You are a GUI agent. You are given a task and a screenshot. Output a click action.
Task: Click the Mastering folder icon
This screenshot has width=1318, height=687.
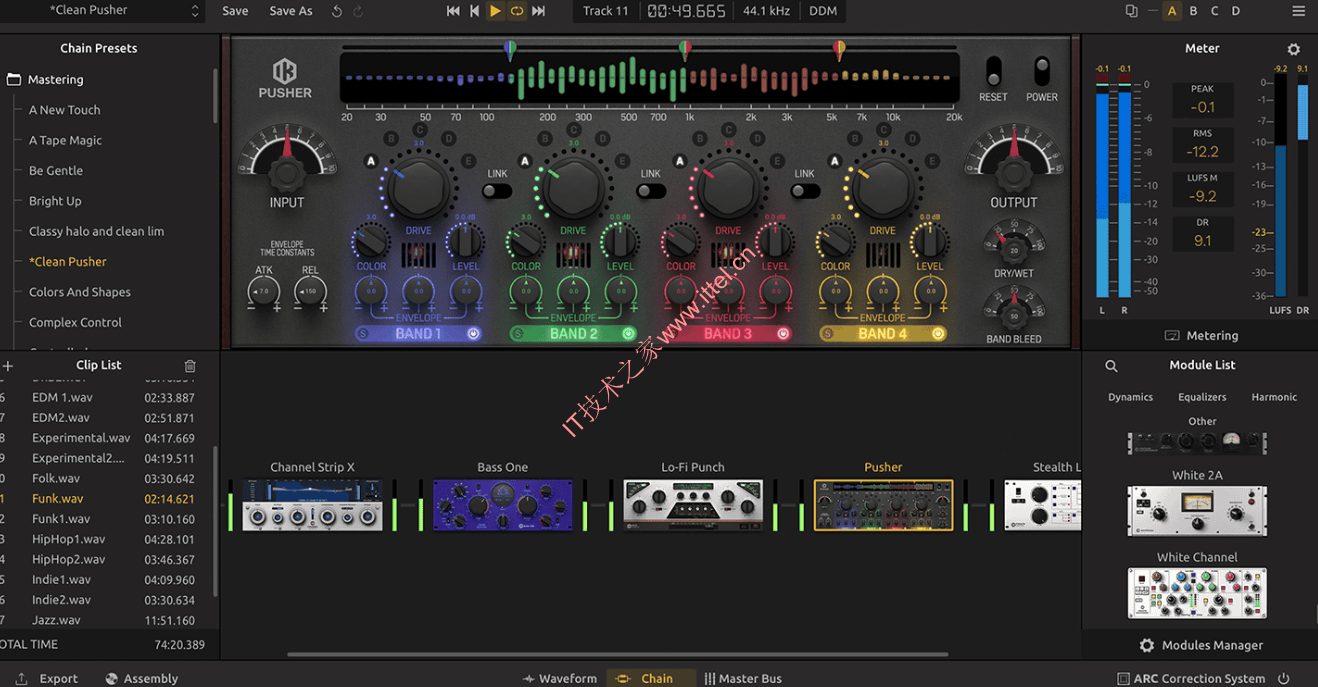(14, 79)
